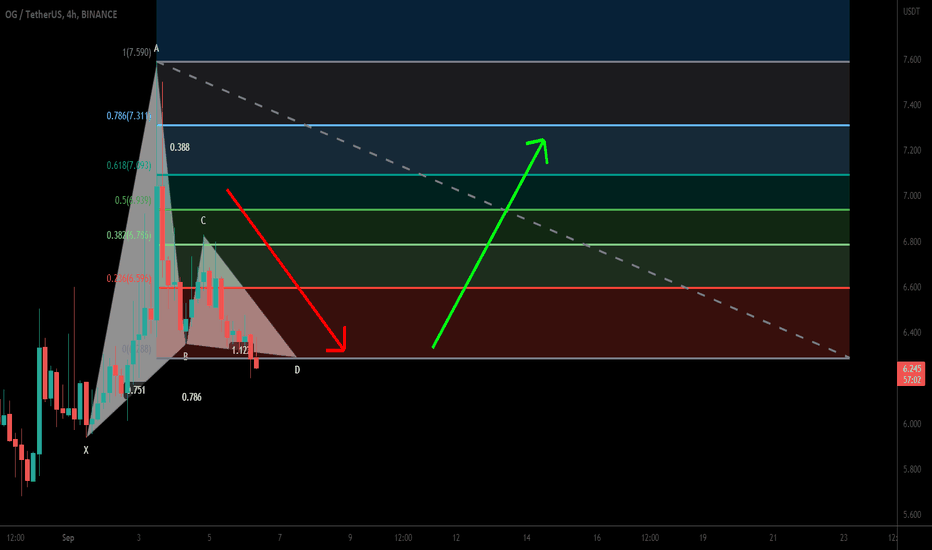Select the current price tag 6.245
This screenshot has width=932, height=550.
click(911, 369)
